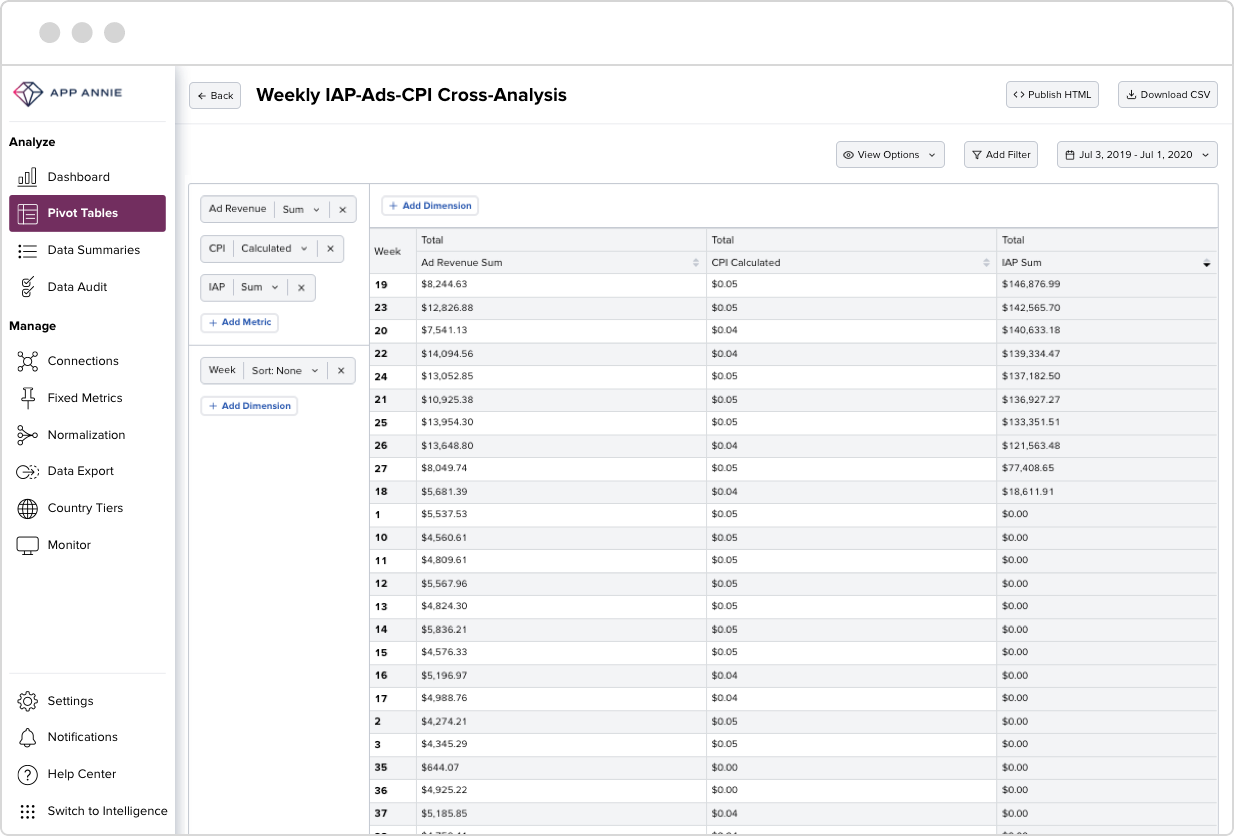Image resolution: width=1234 pixels, height=836 pixels.
Task: Open the Week Sort: None dropdown
Action: click(285, 371)
